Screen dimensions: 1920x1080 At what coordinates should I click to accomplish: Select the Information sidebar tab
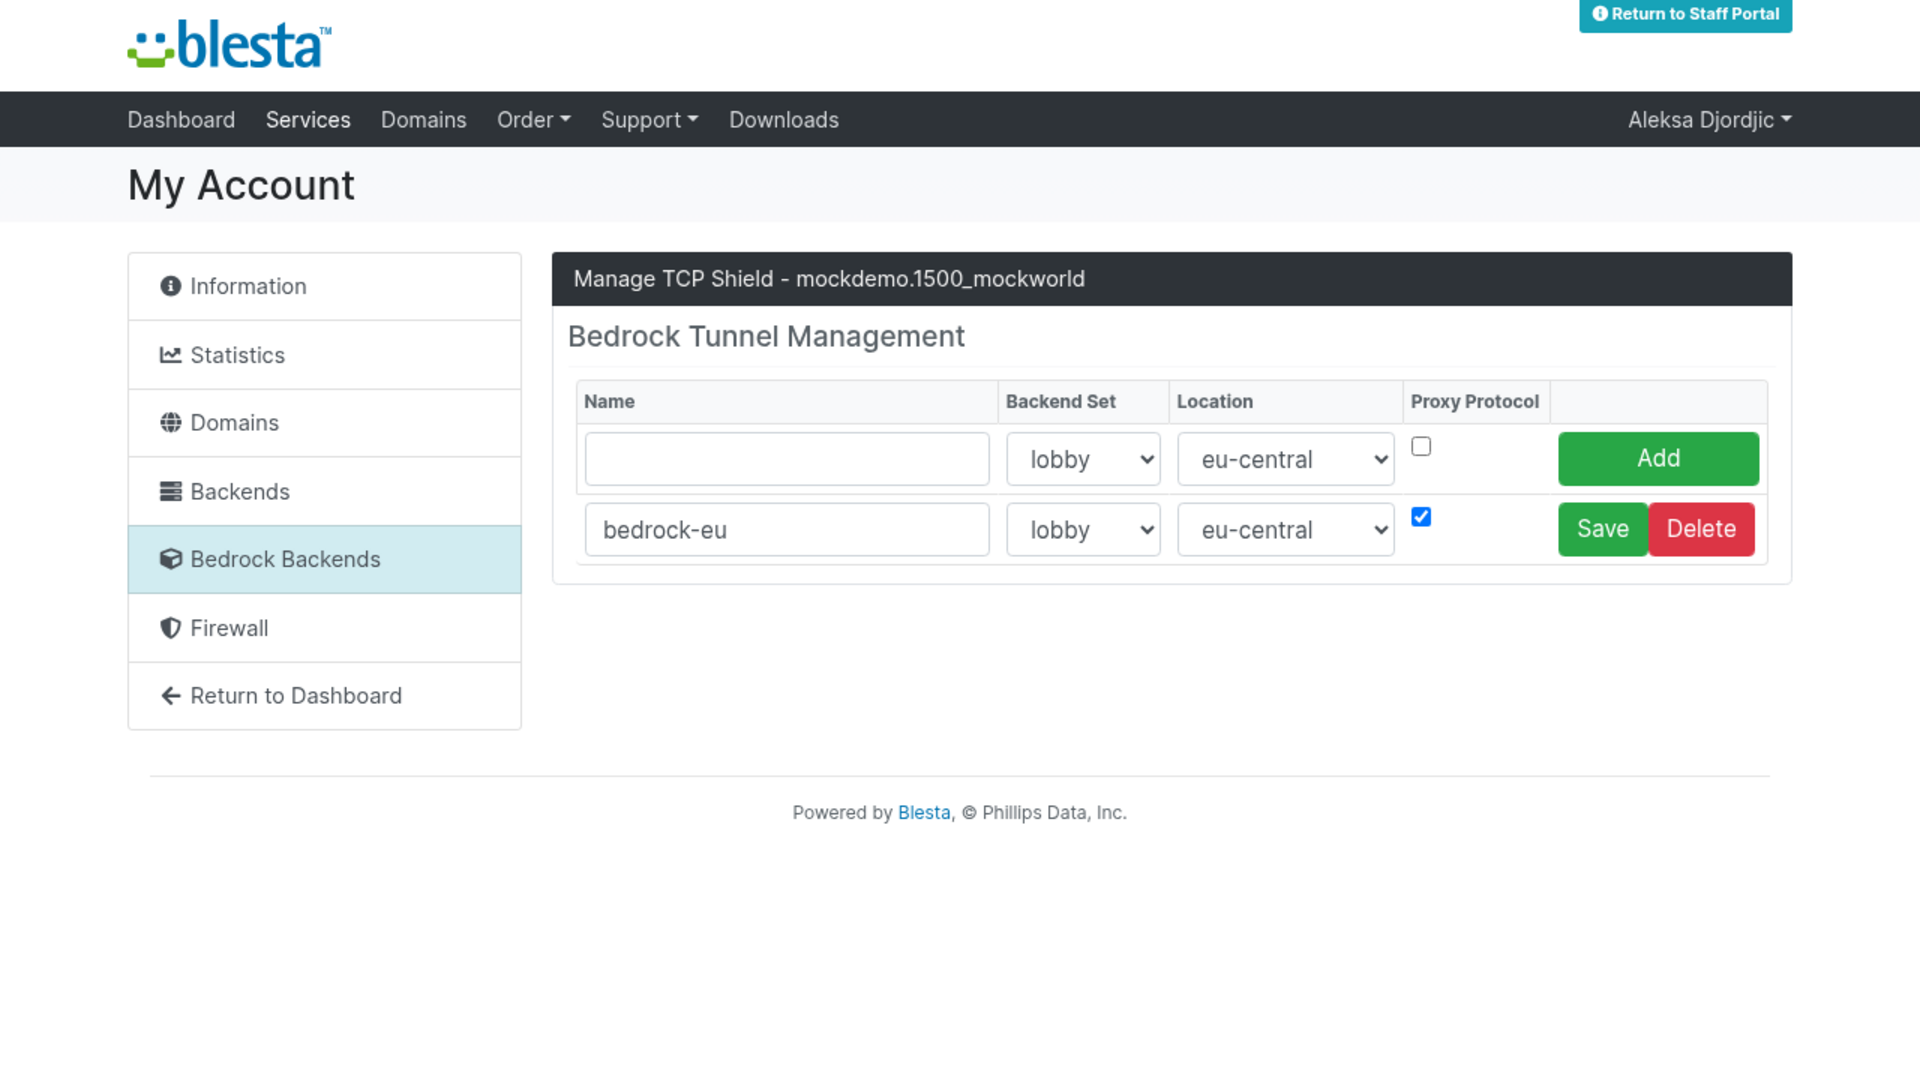tap(325, 287)
